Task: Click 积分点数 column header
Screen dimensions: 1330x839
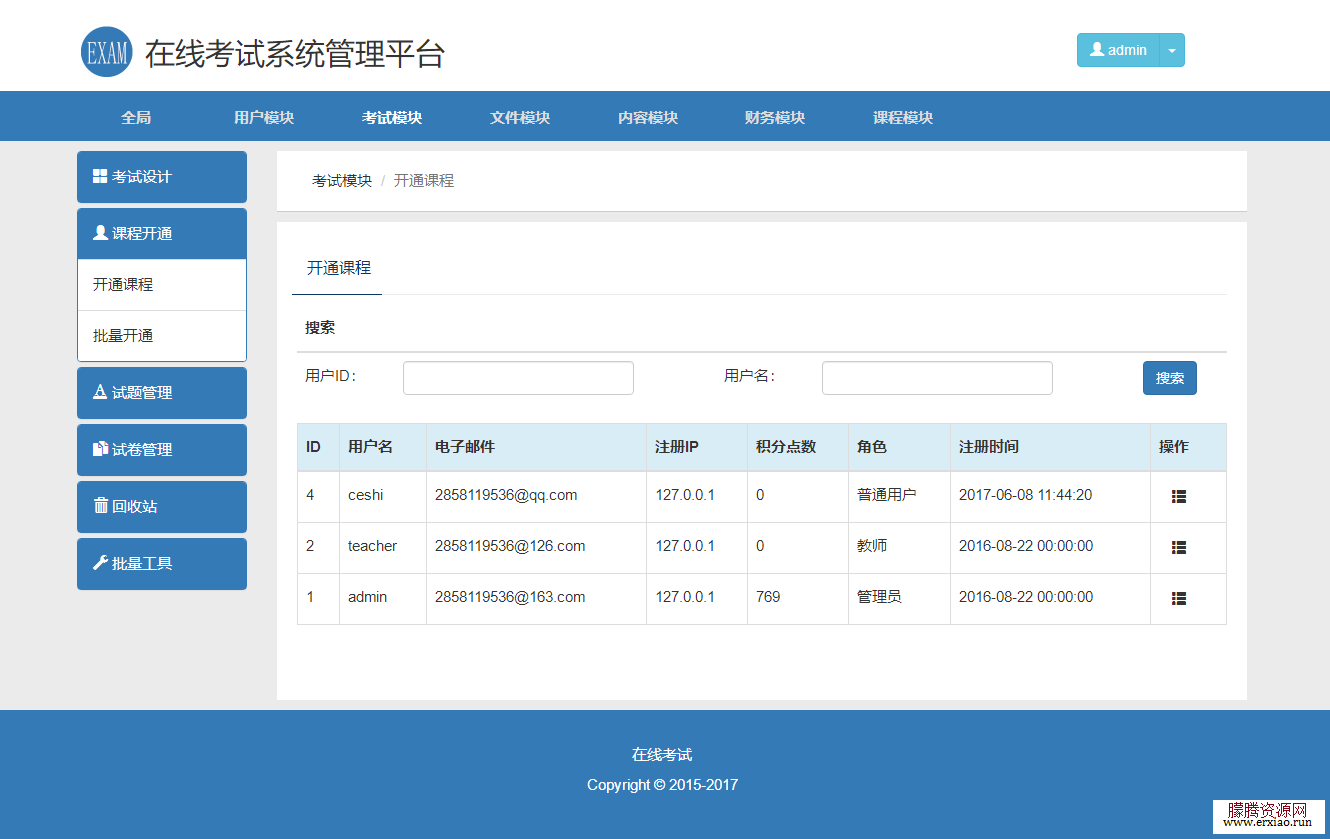Action: [786, 447]
